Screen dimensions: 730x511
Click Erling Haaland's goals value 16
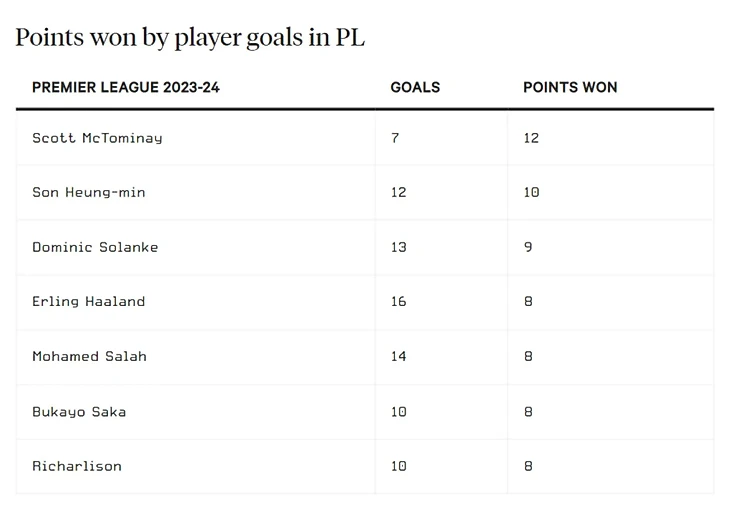(x=399, y=301)
